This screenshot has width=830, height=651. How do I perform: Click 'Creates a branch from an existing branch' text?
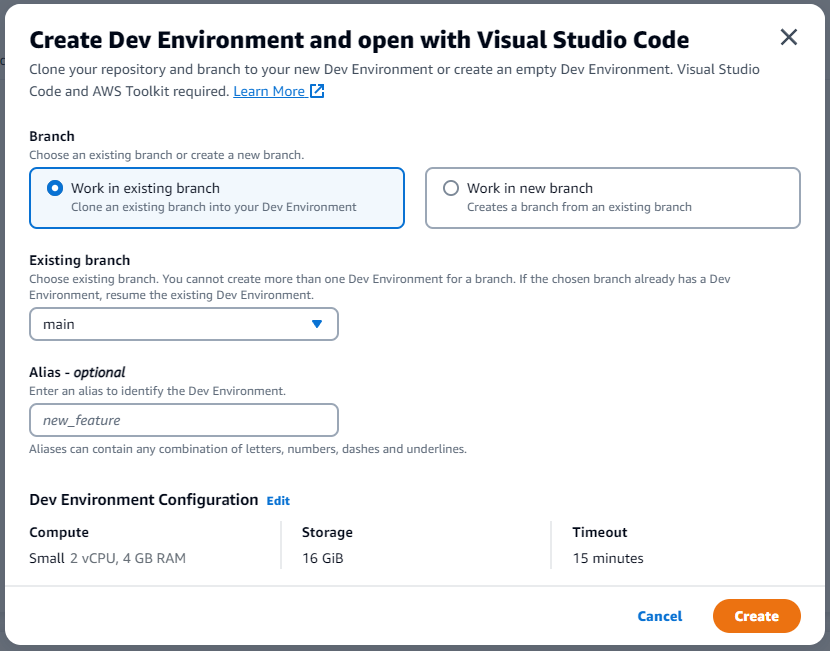(579, 207)
